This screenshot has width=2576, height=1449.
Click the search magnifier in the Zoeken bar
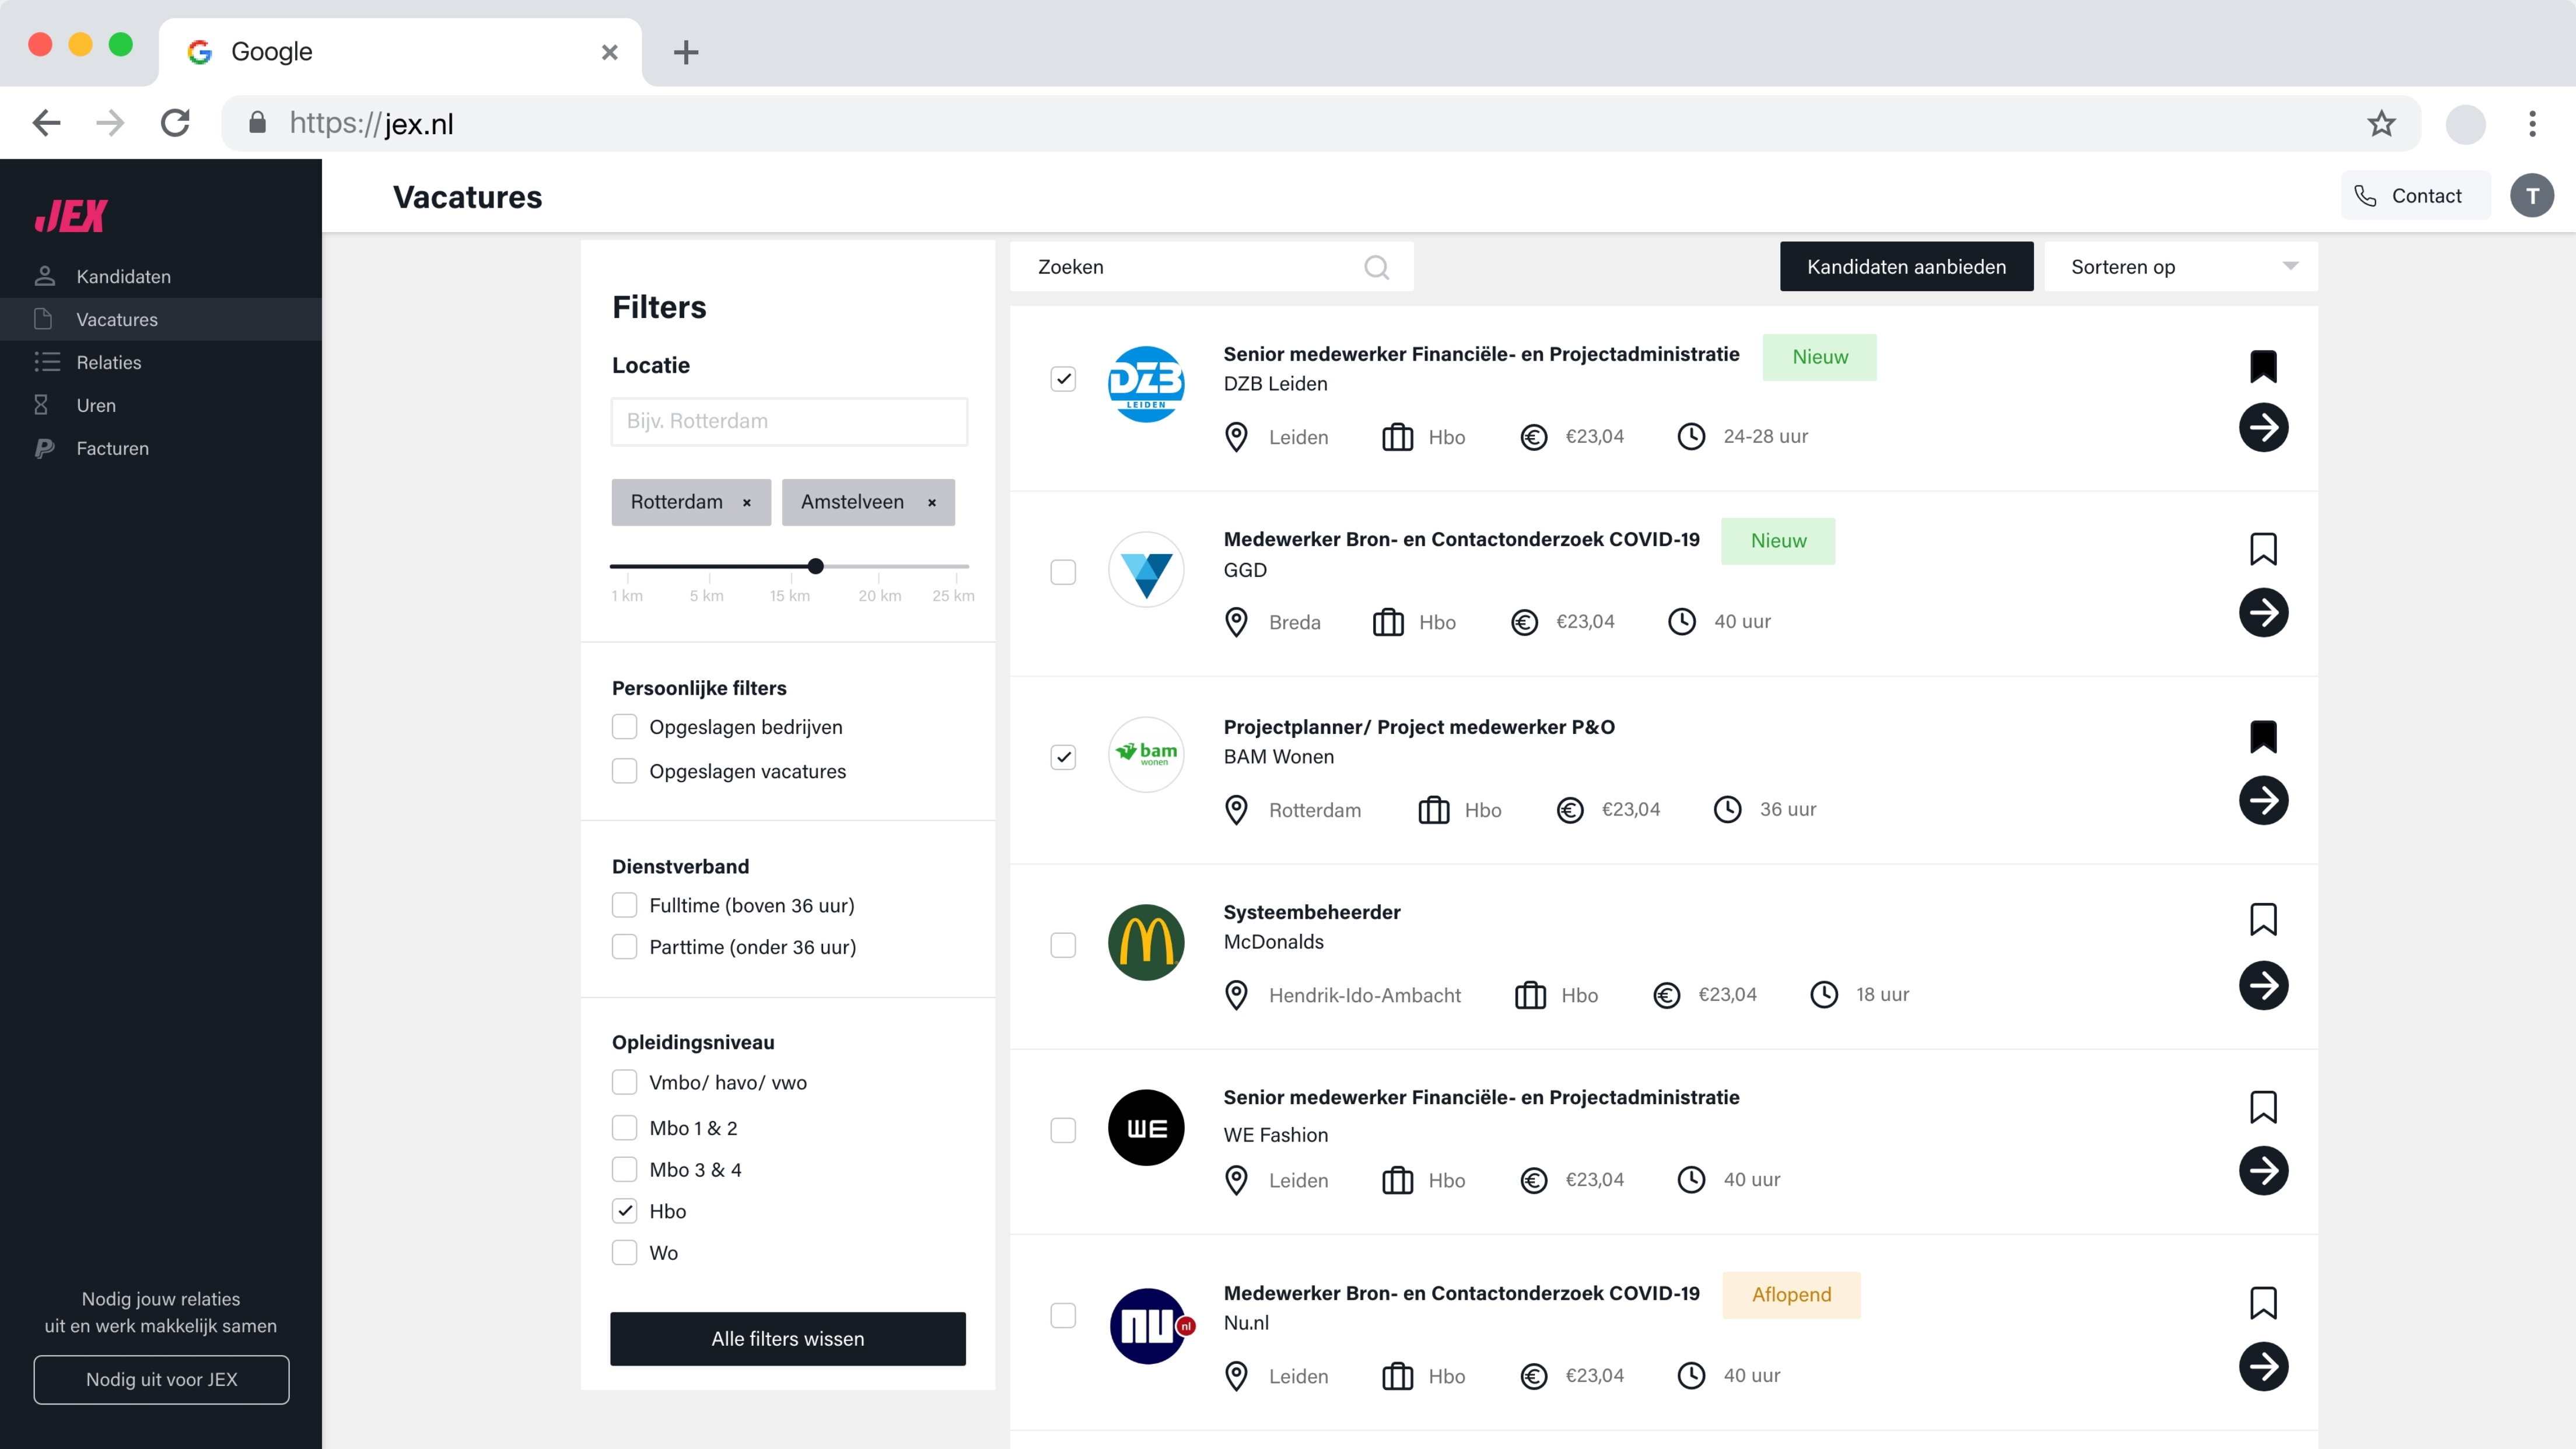click(1376, 267)
